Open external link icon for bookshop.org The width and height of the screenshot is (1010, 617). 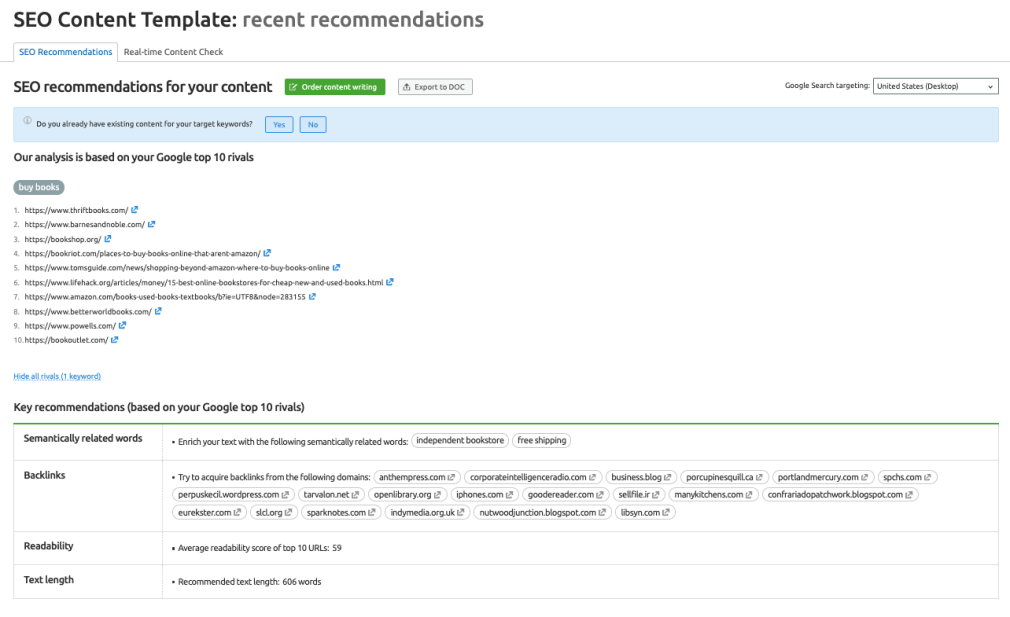(108, 239)
